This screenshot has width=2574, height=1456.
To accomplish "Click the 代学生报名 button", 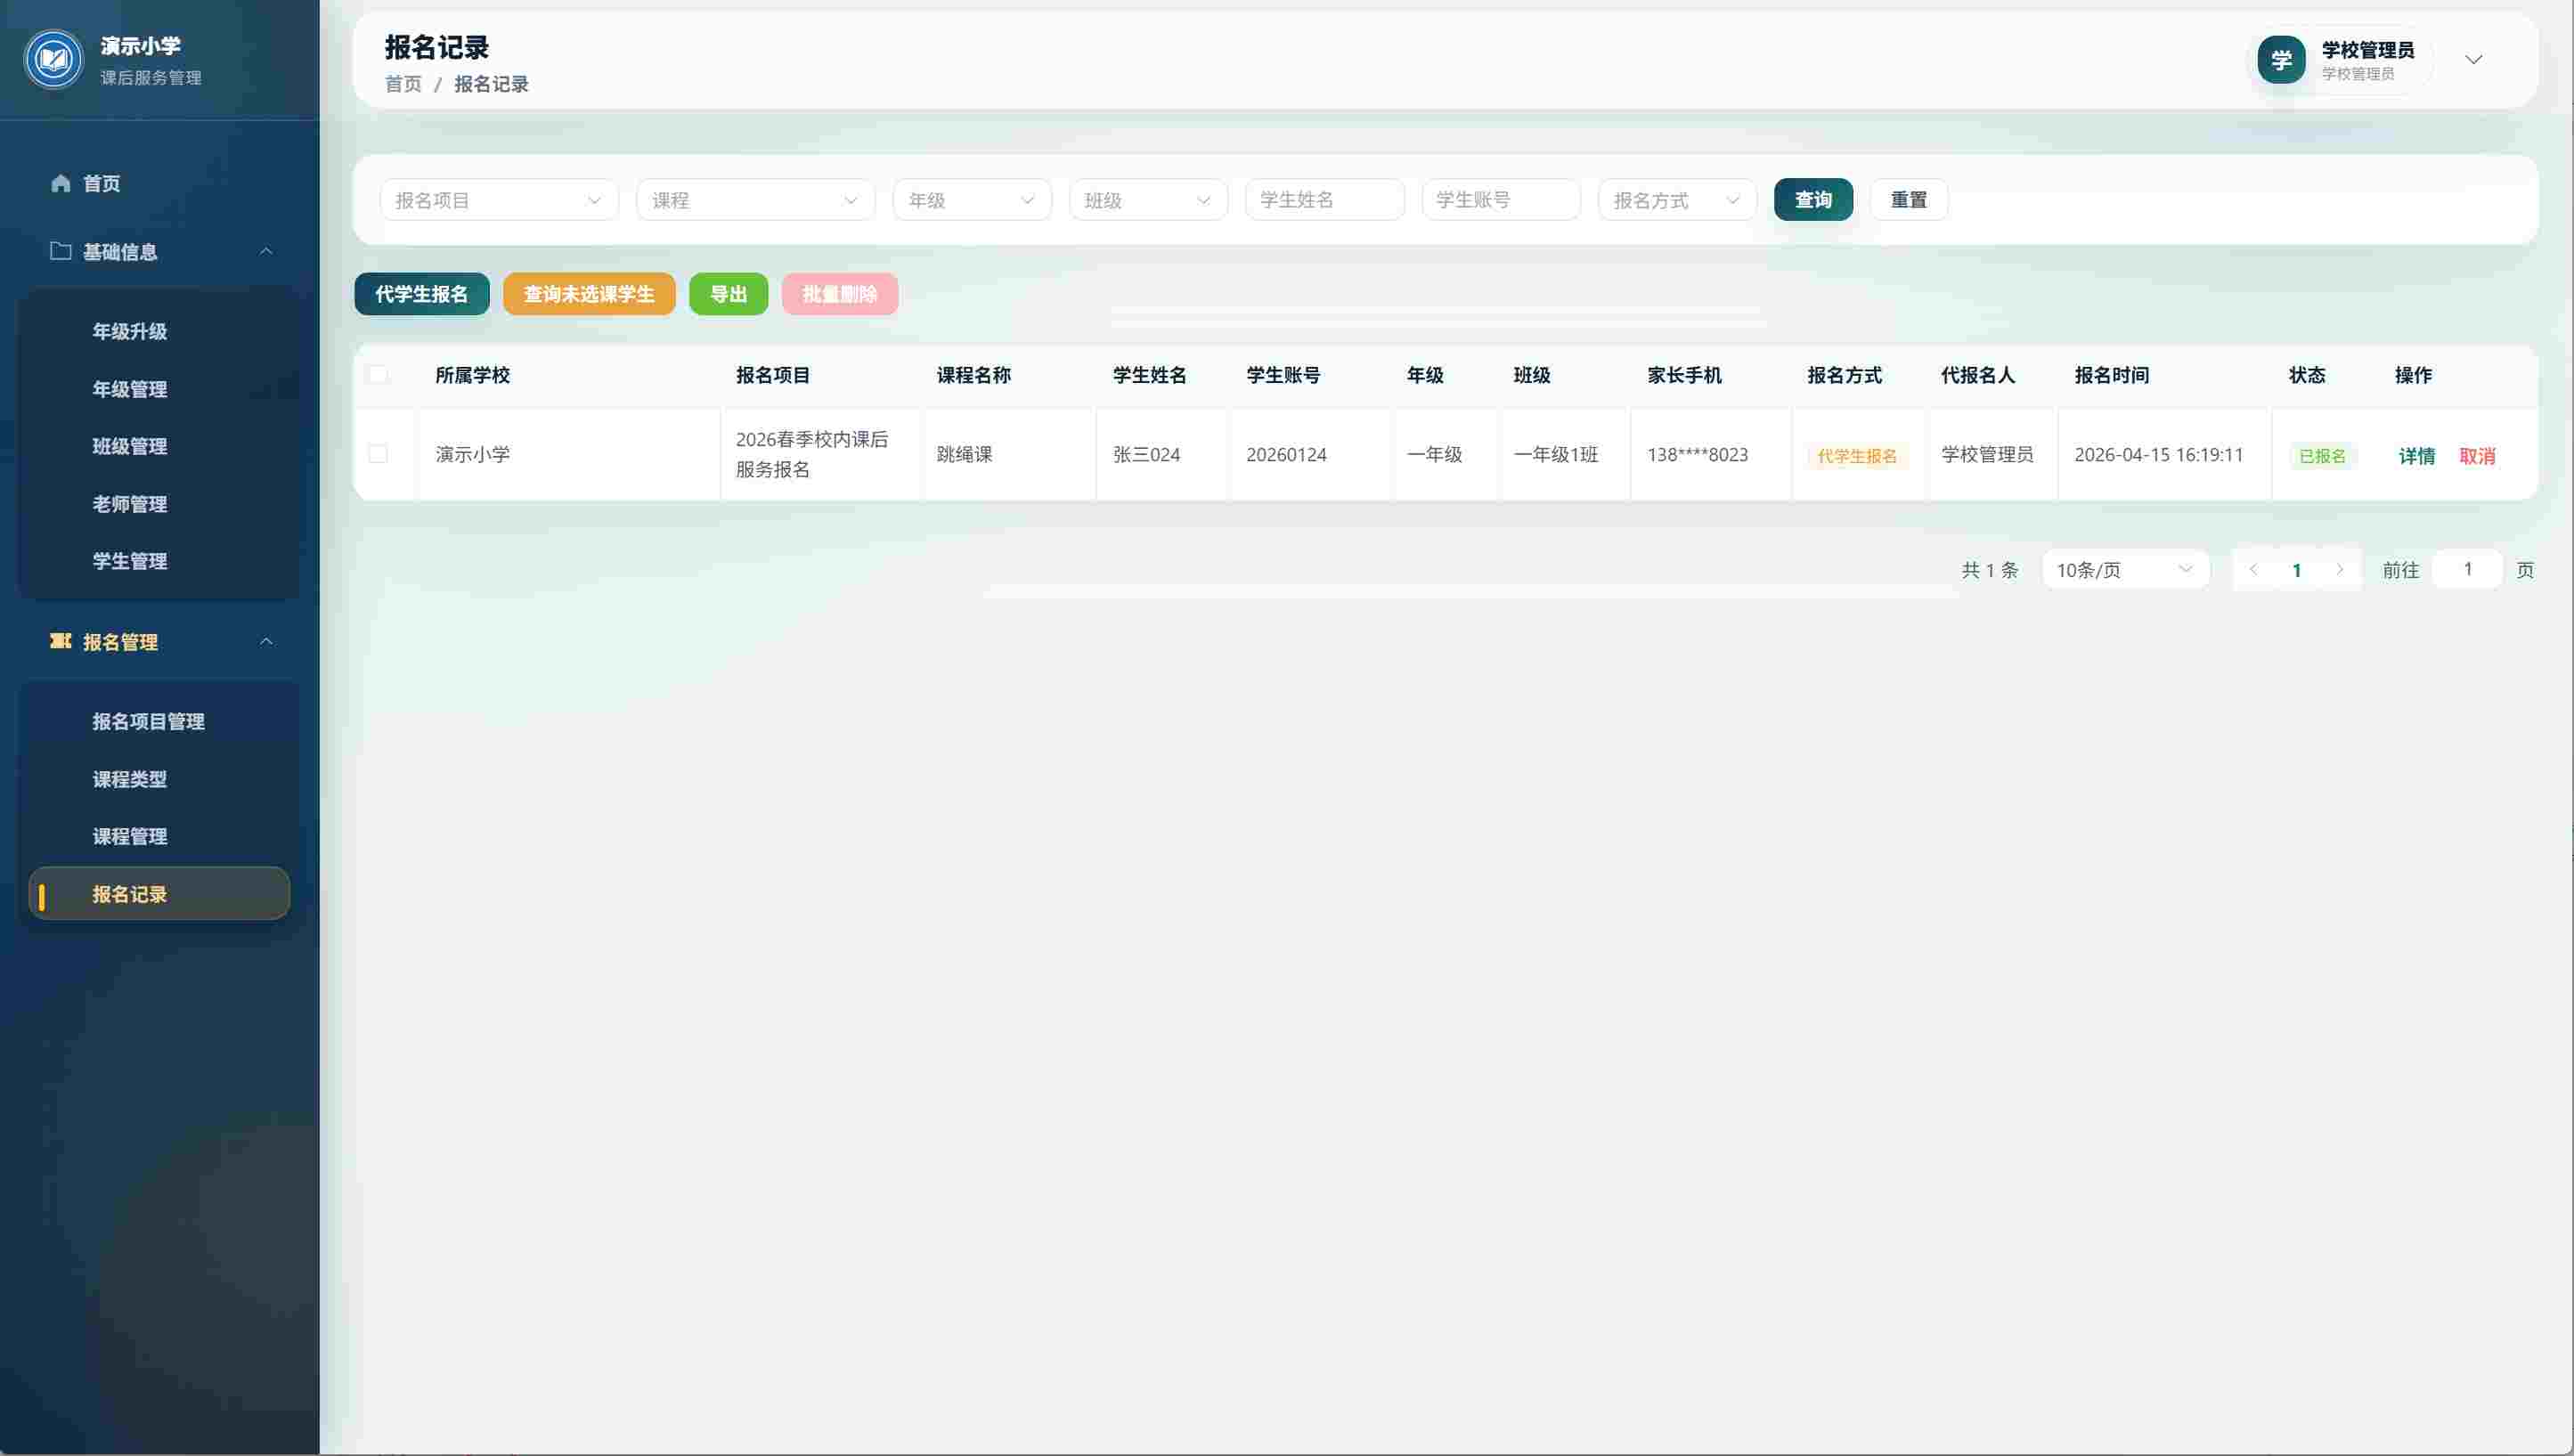I will pyautogui.click(x=421, y=294).
